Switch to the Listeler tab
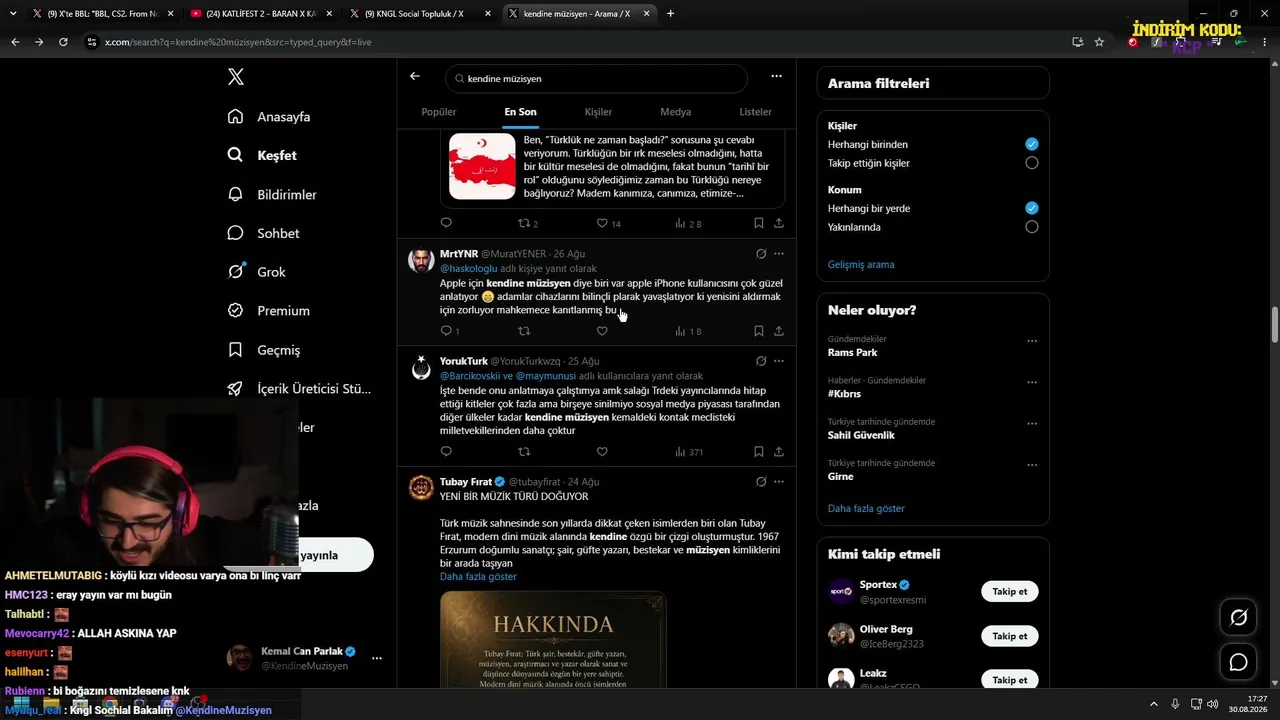1280x720 pixels. pyautogui.click(x=756, y=112)
